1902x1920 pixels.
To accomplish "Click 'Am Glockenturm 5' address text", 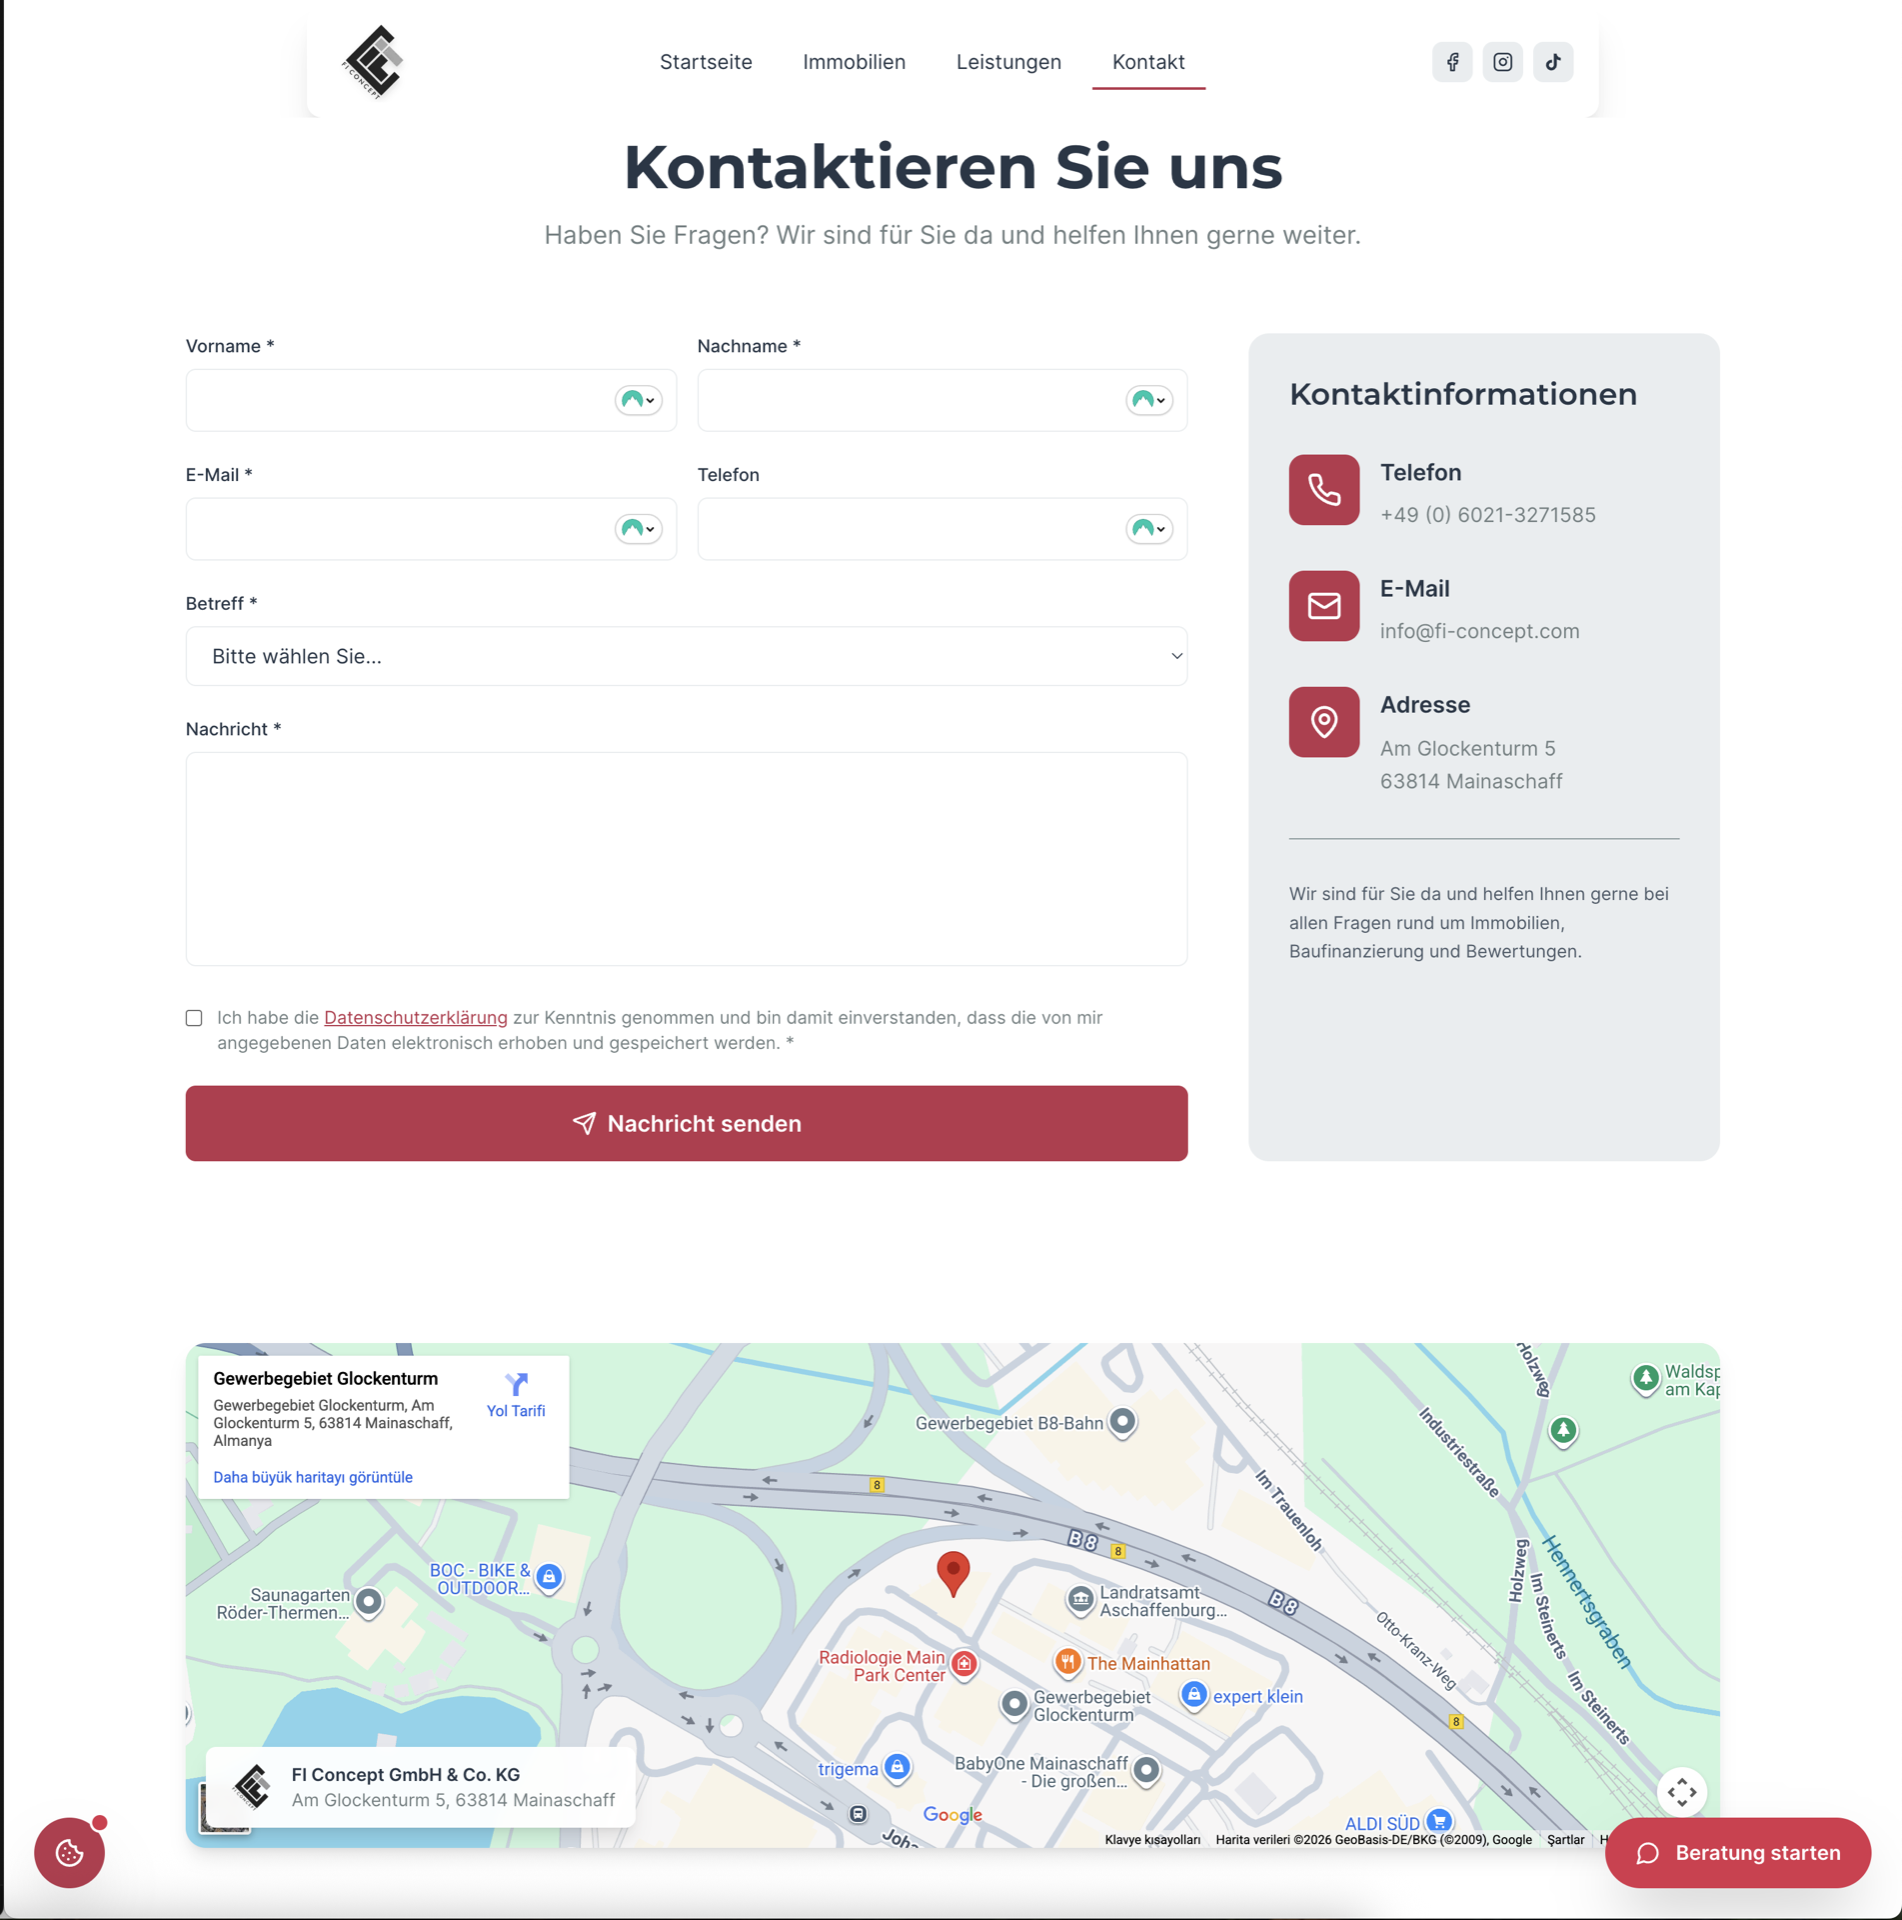I will (x=1467, y=748).
